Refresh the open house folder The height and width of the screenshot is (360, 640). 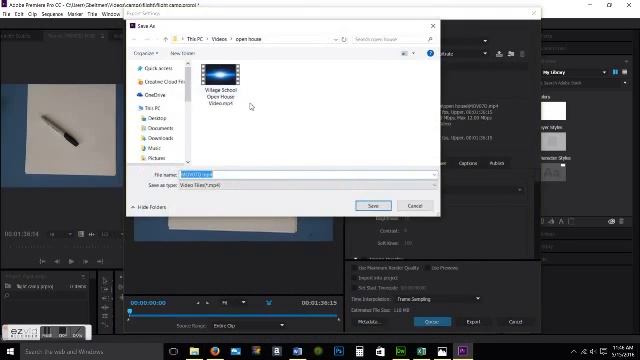point(344,39)
